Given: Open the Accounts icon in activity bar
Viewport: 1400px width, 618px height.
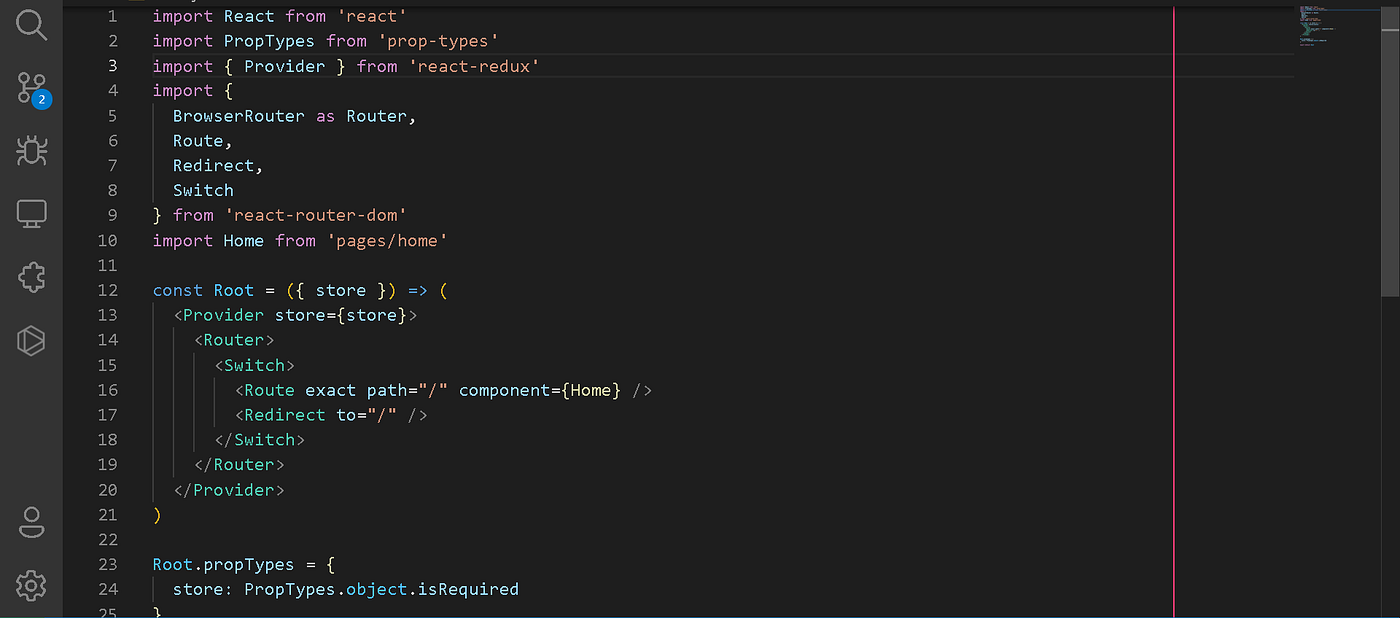Looking at the screenshot, I should pos(32,522).
